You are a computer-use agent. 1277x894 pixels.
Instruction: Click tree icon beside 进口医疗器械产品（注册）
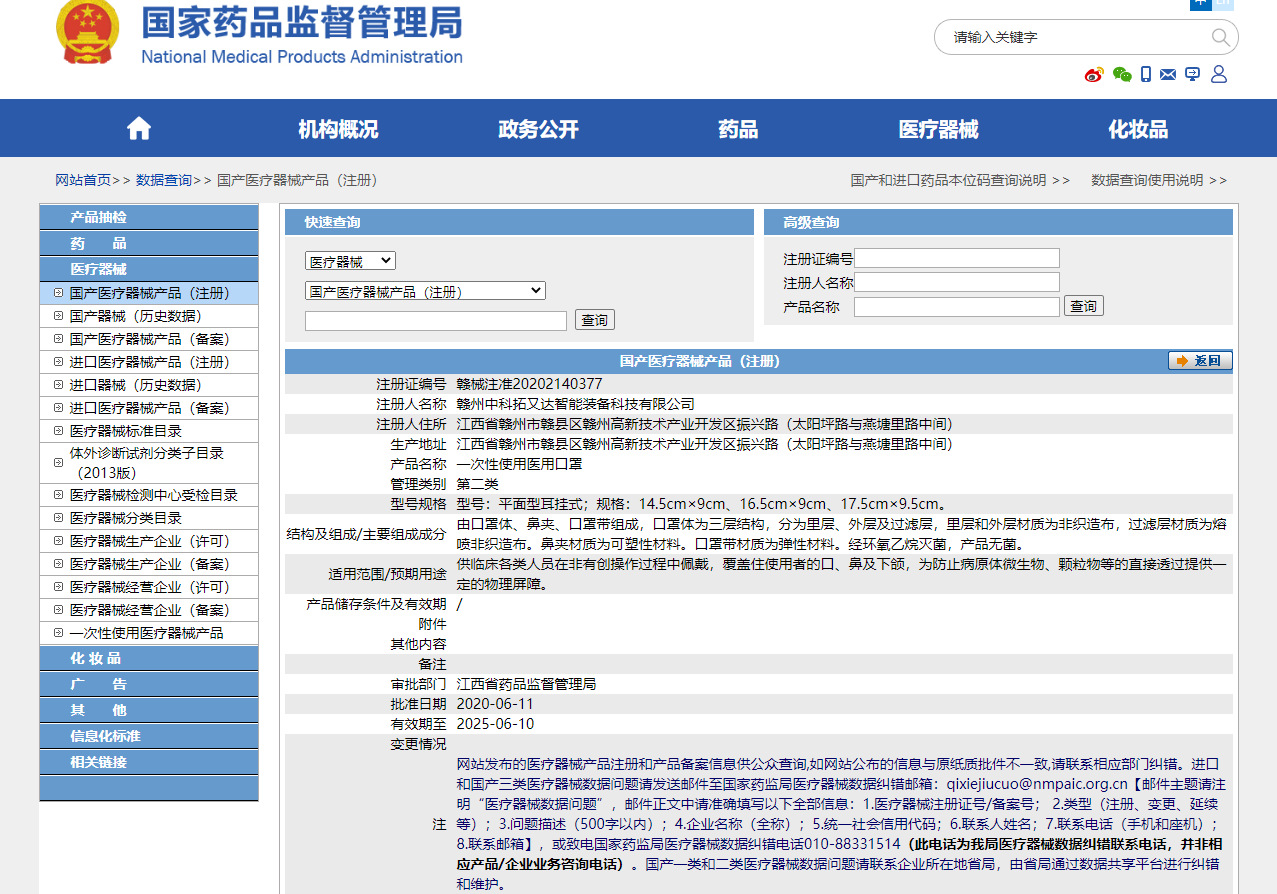tap(58, 362)
